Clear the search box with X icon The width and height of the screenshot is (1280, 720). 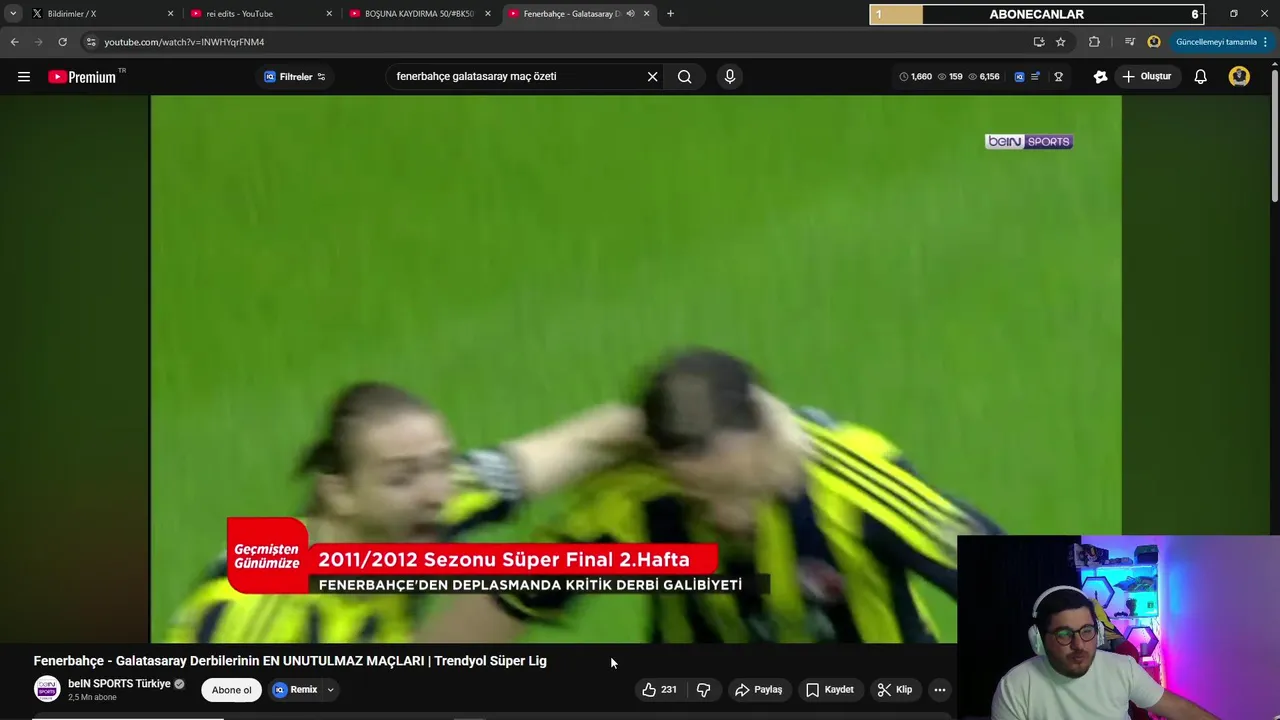652,77
